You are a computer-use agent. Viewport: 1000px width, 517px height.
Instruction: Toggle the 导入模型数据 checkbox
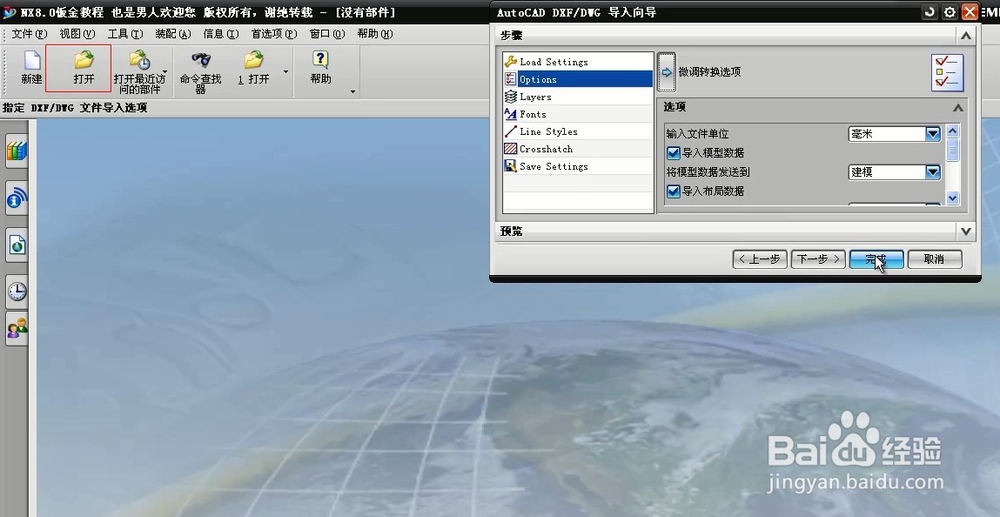(x=673, y=153)
